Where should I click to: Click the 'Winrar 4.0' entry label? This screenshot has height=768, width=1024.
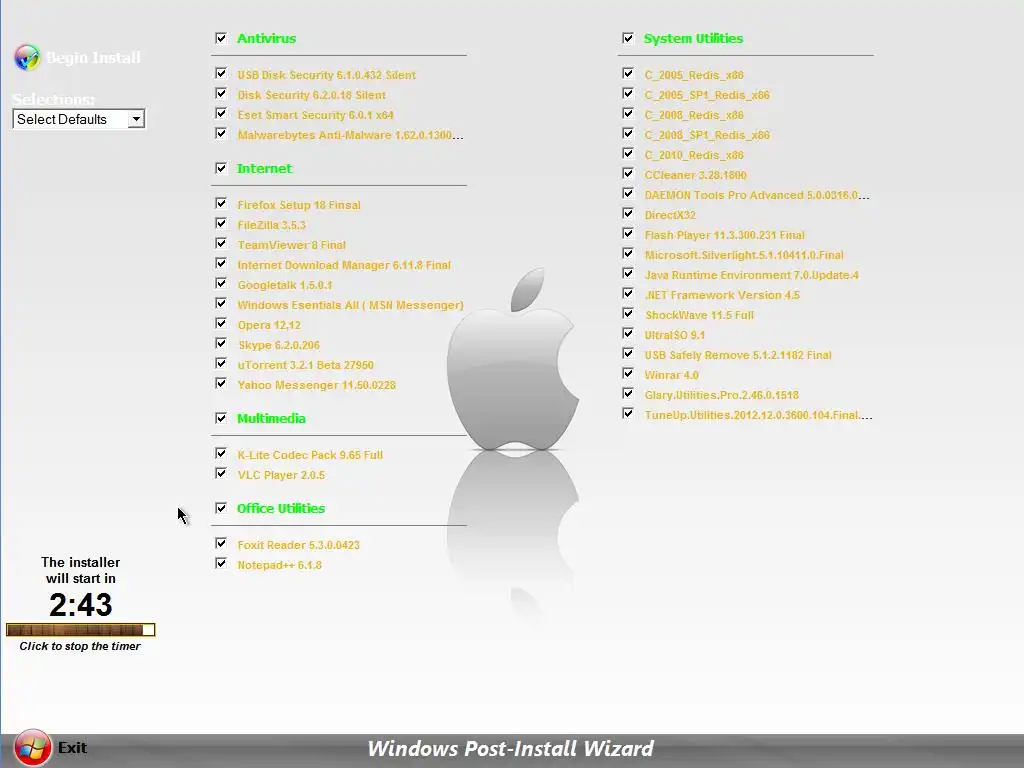coord(671,375)
